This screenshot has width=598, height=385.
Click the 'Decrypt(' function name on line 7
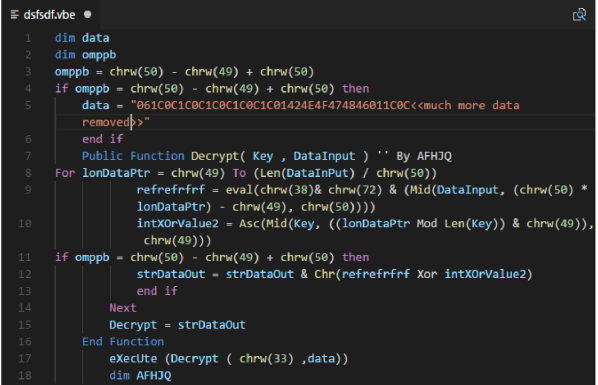point(218,156)
